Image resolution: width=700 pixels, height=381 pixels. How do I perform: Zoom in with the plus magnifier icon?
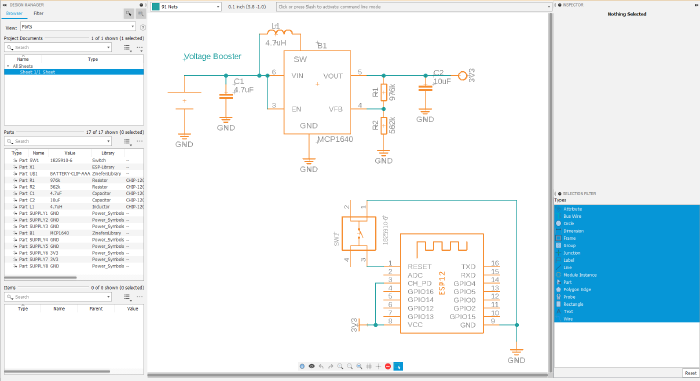(340, 366)
